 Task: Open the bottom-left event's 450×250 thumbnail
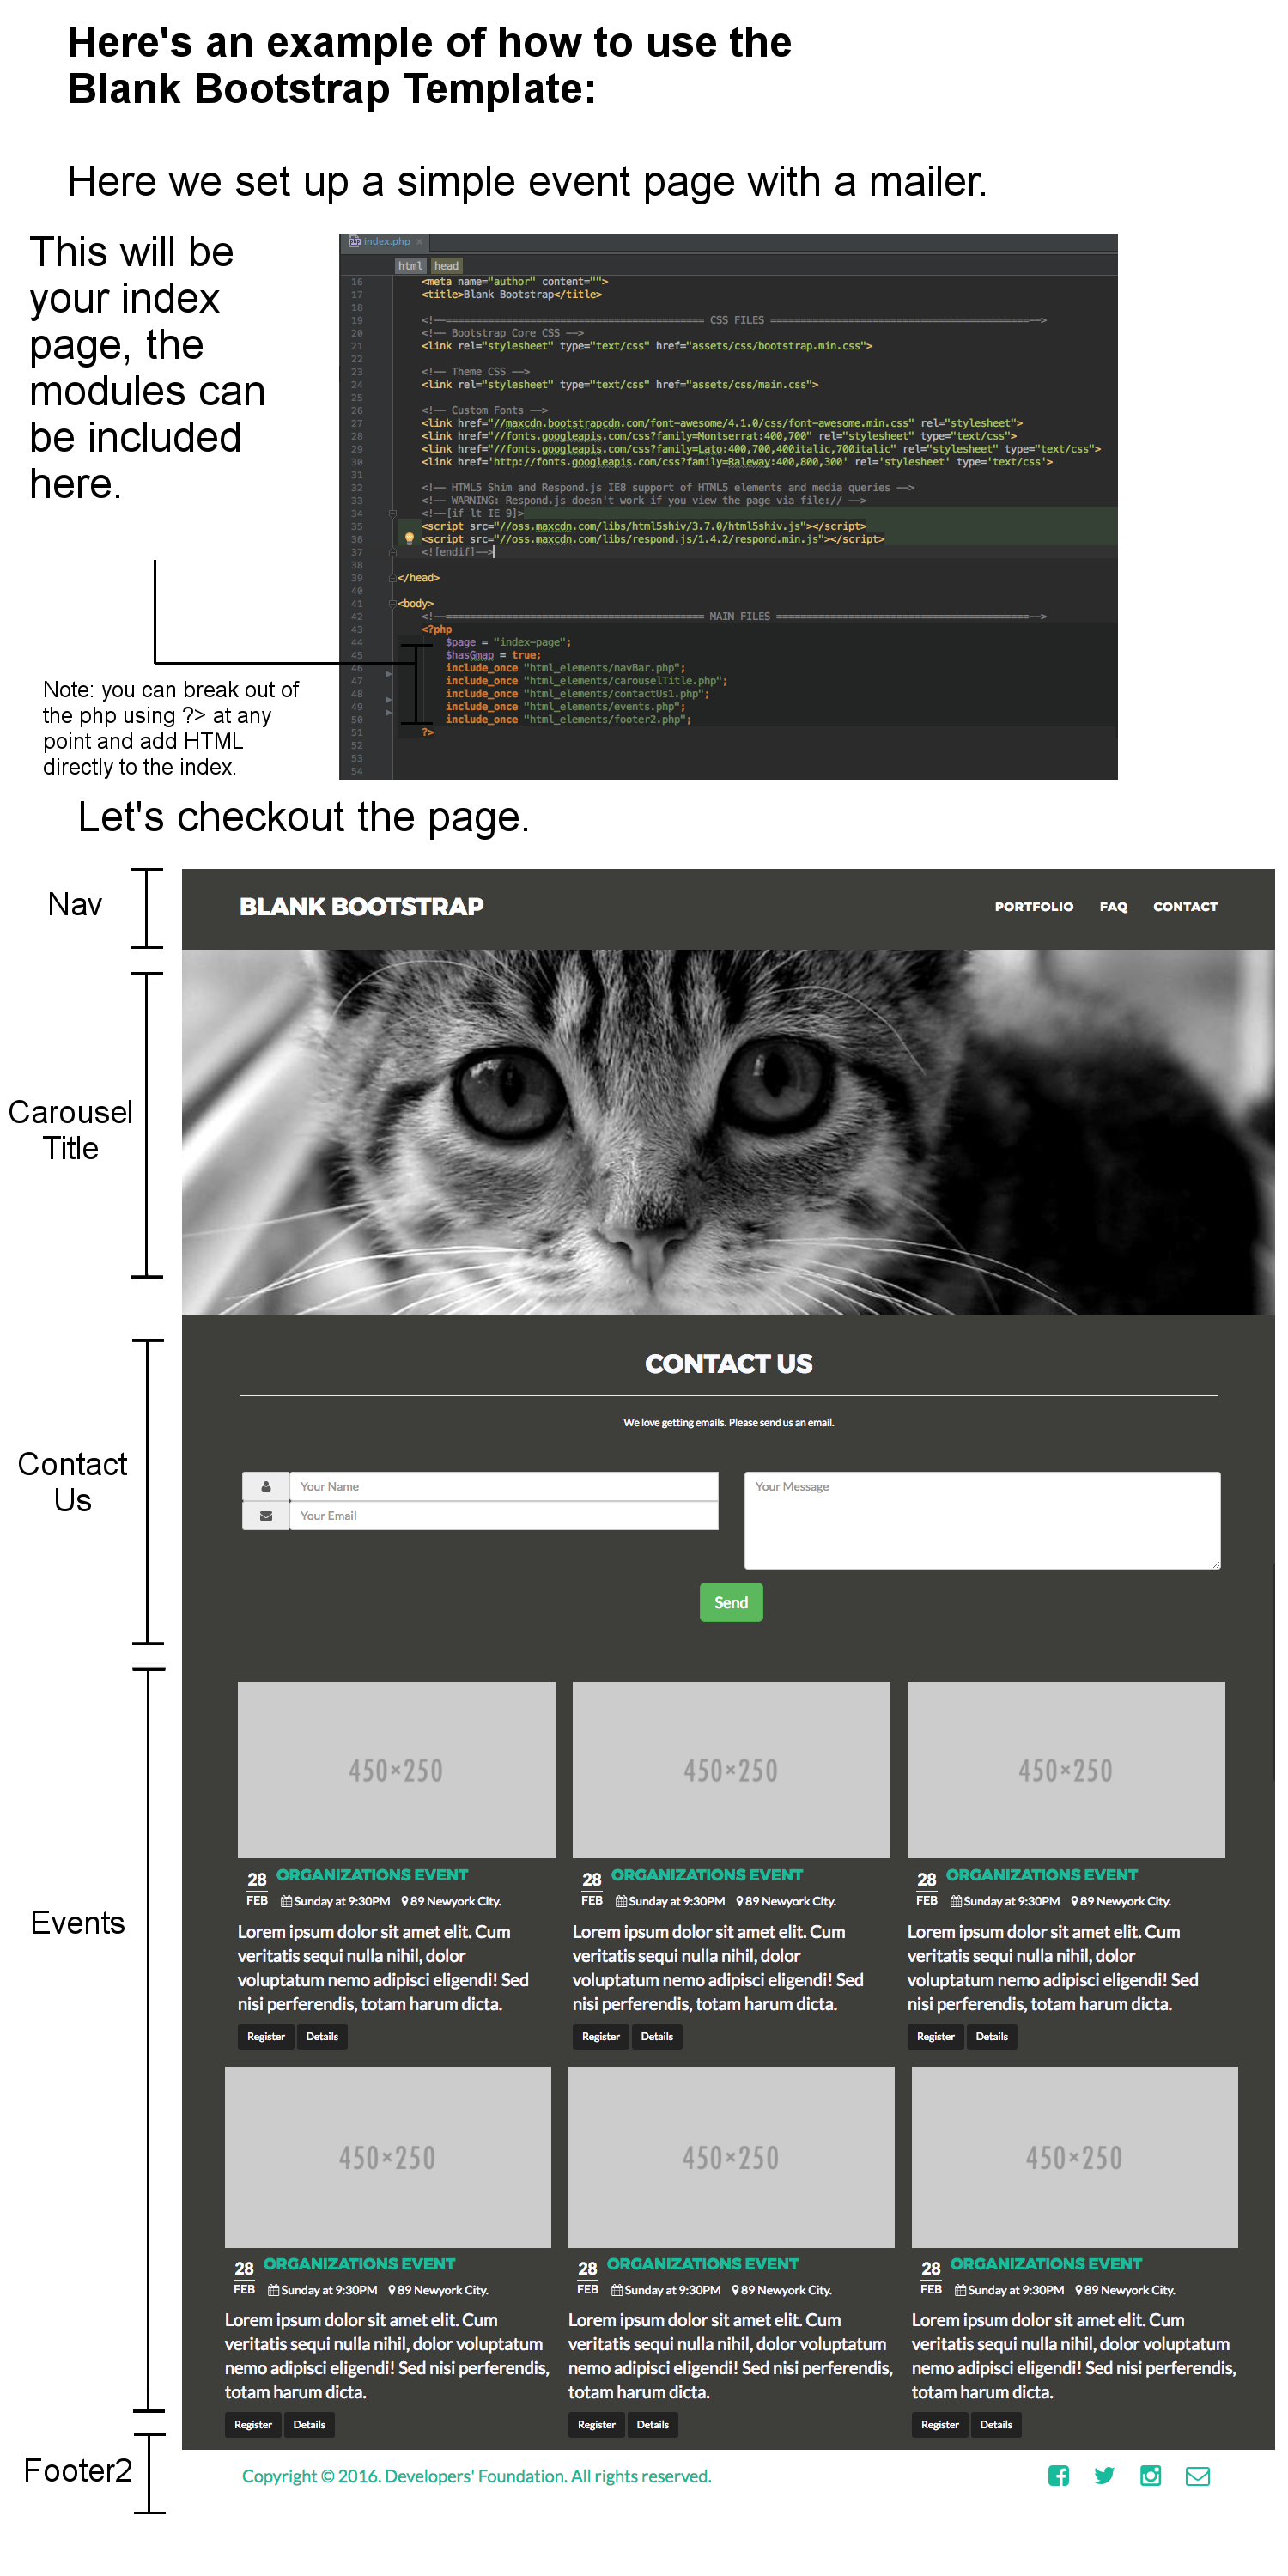coord(388,2157)
